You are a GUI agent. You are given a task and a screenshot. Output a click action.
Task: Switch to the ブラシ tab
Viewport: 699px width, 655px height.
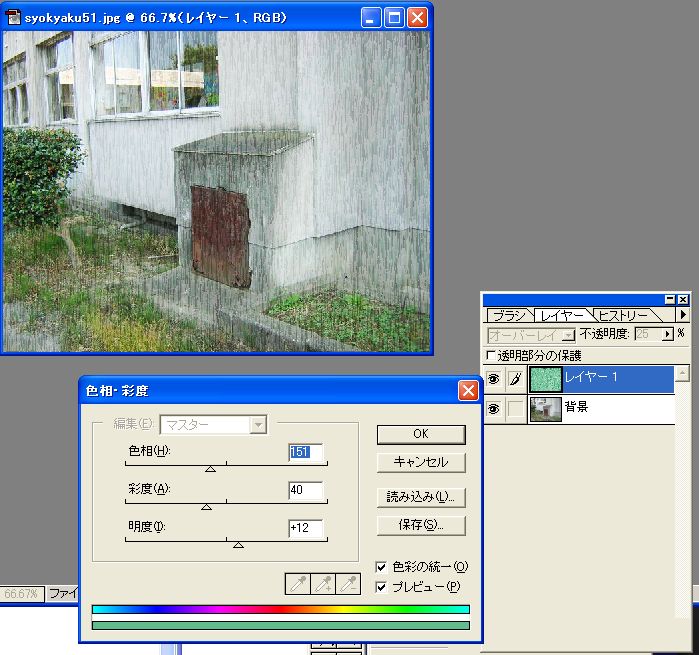509,315
